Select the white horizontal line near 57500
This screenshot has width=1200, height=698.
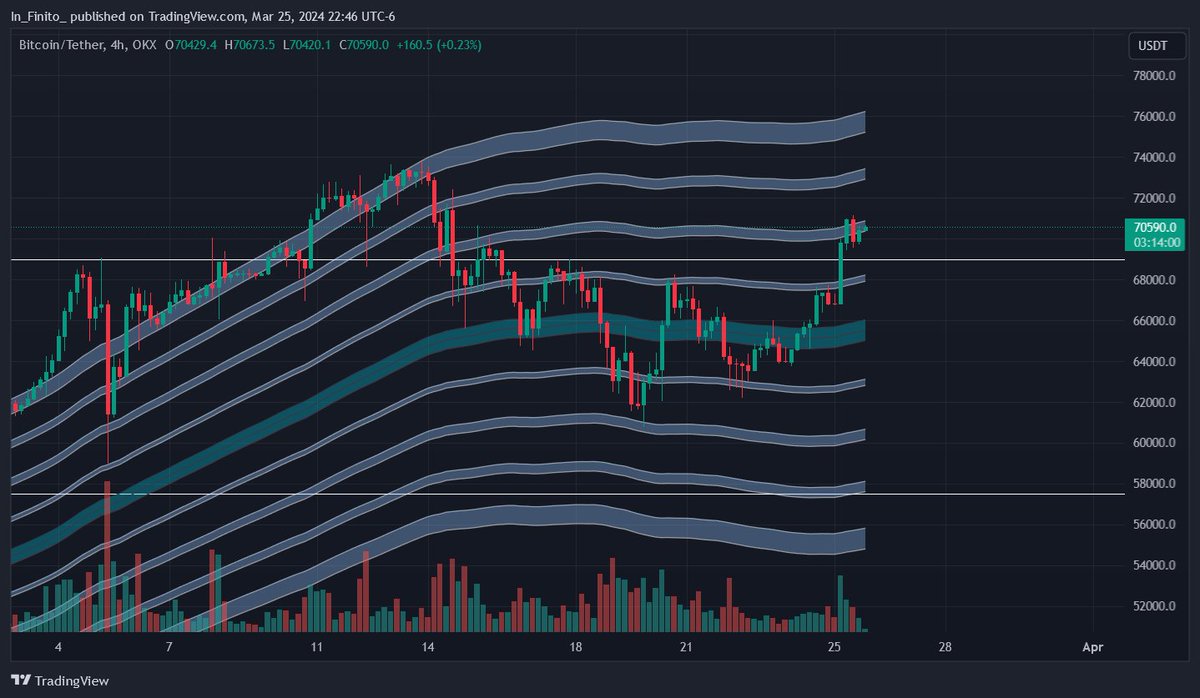click(x=568, y=494)
